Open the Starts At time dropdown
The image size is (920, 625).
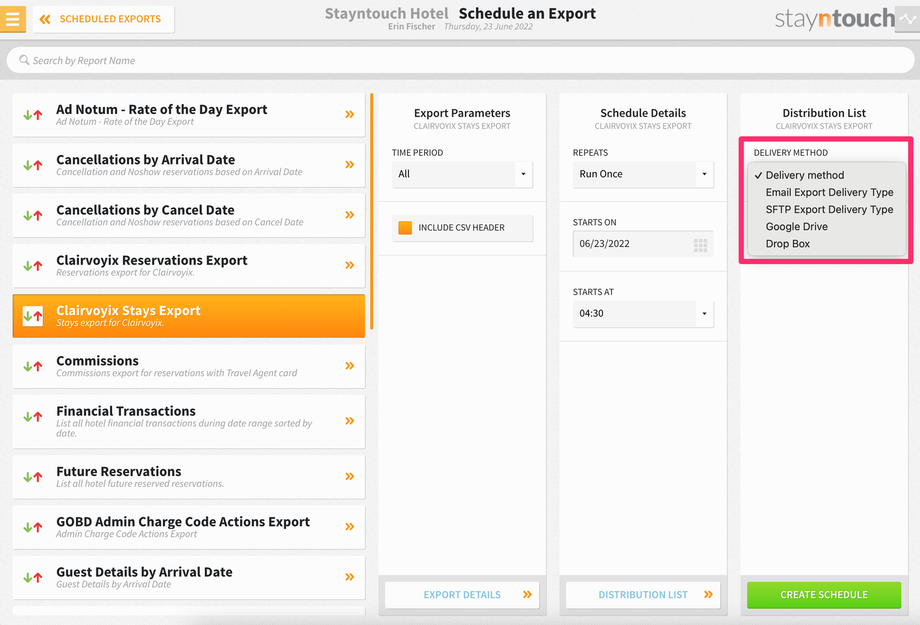[x=643, y=313]
